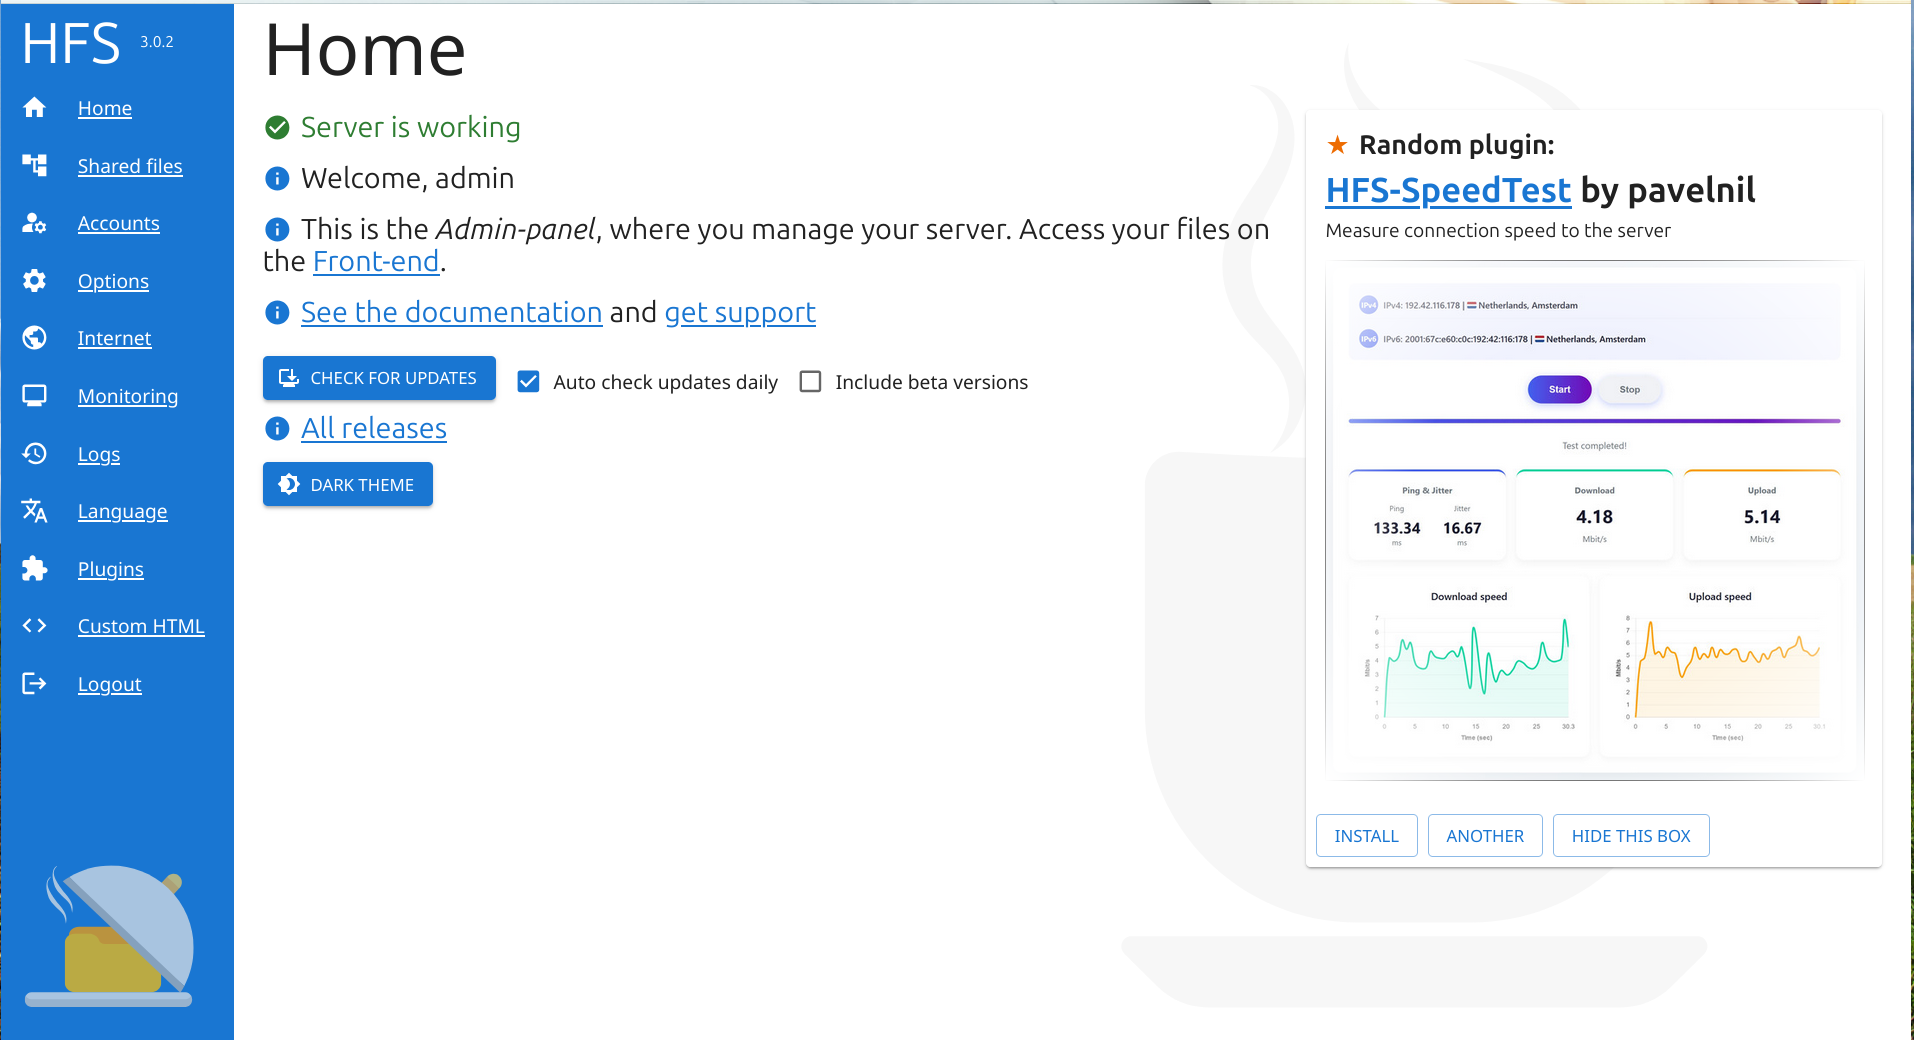Click the Internet globe icon
Viewport: 1914px width, 1040px height.
(34, 338)
